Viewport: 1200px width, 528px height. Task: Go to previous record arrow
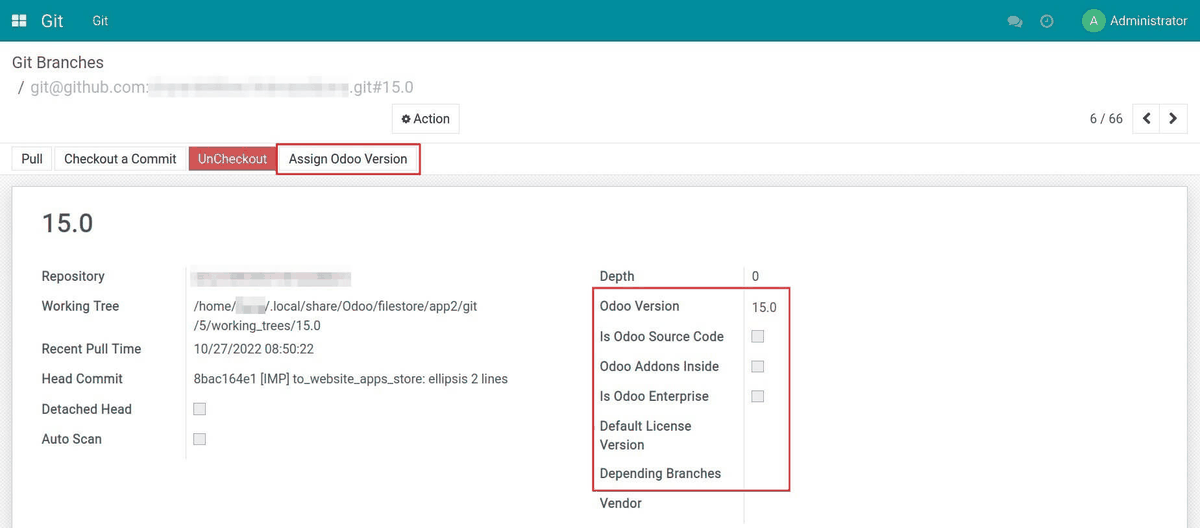[1147, 118]
